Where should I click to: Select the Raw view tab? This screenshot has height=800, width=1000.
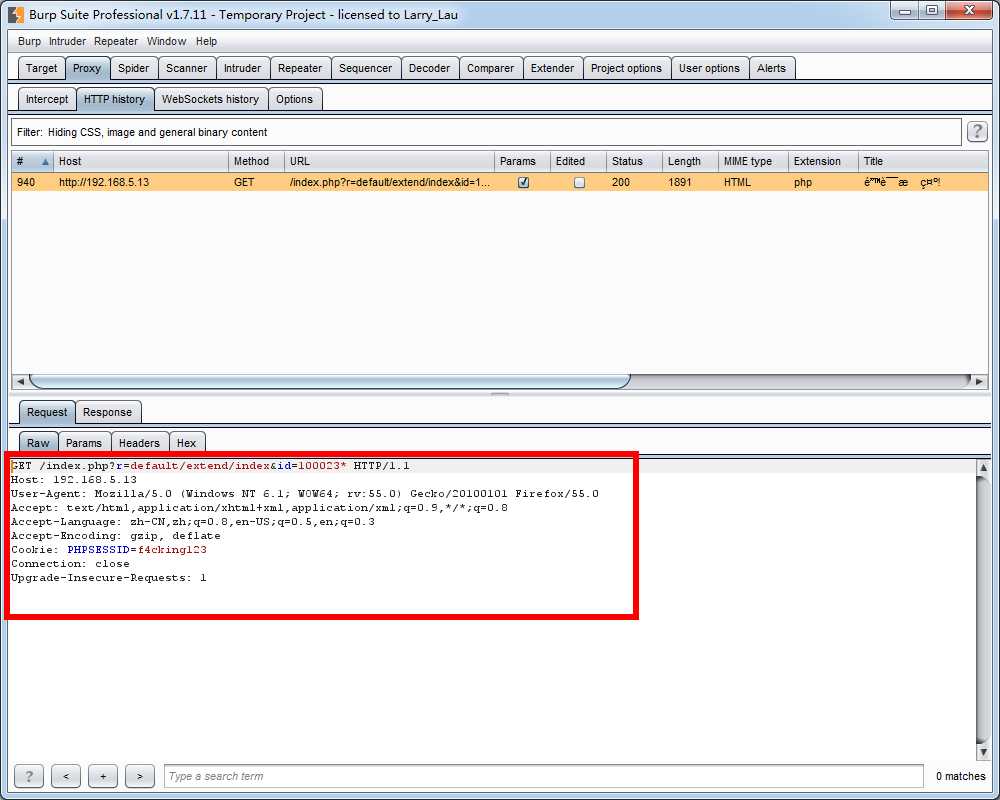point(38,443)
